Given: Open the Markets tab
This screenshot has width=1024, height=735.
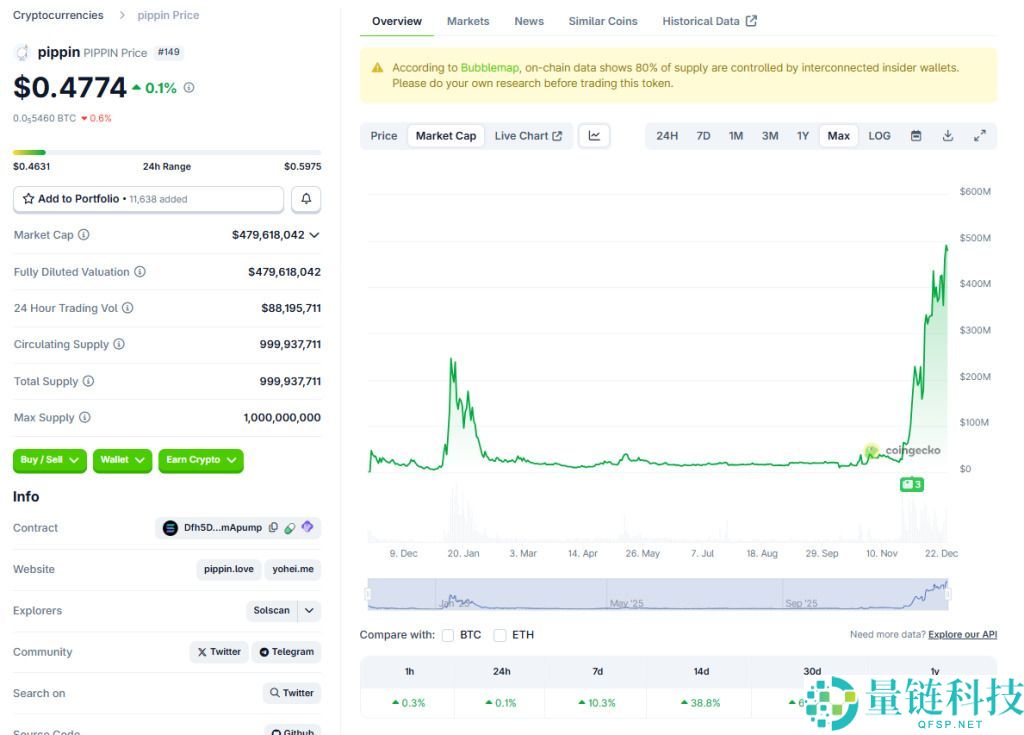Looking at the screenshot, I should pyautogui.click(x=468, y=21).
